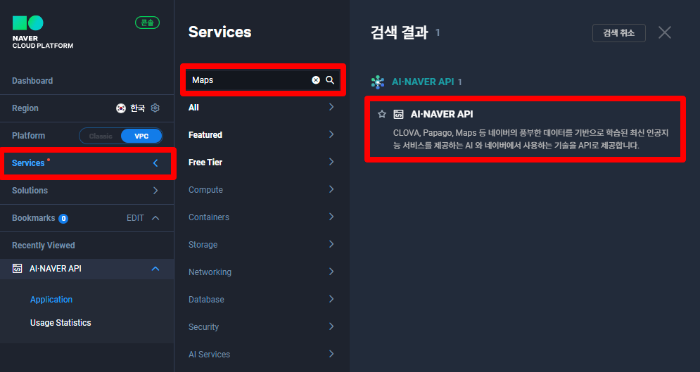This screenshot has width=700, height=372.
Task: Click AI·NAVER API icon in Recently Viewed
Action: click(17, 268)
